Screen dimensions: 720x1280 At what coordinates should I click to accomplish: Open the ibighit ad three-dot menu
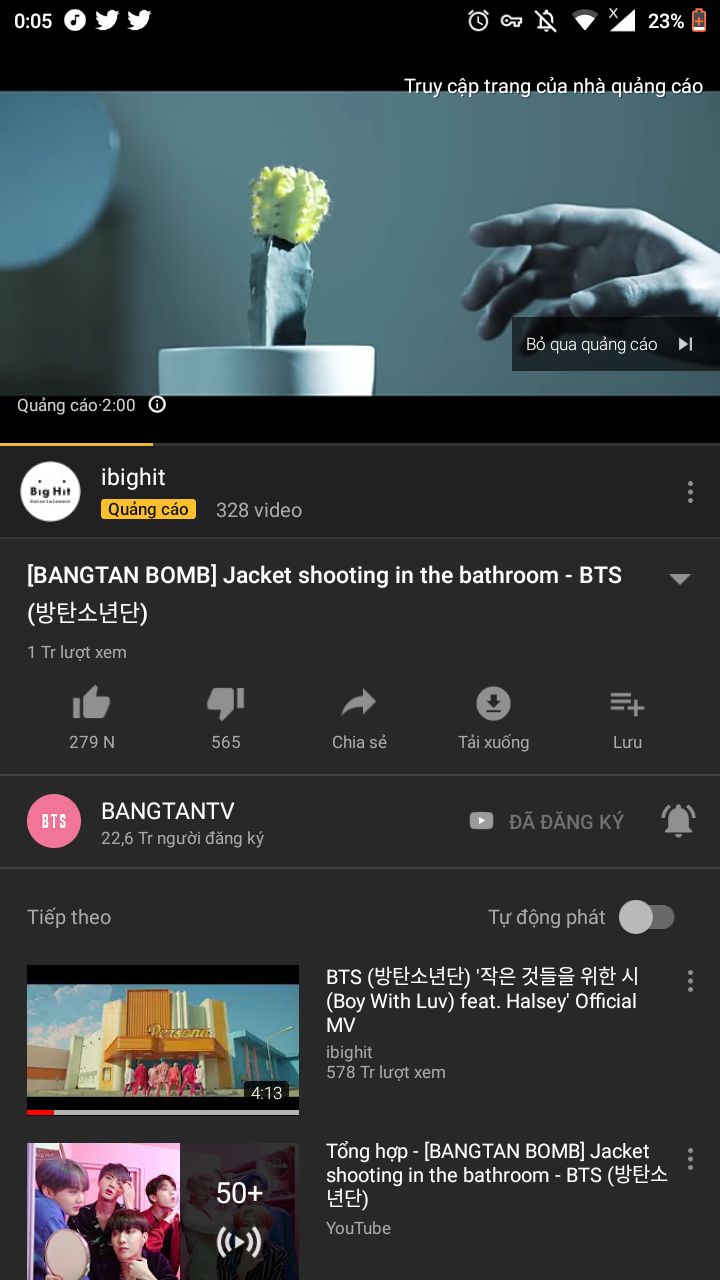point(690,492)
